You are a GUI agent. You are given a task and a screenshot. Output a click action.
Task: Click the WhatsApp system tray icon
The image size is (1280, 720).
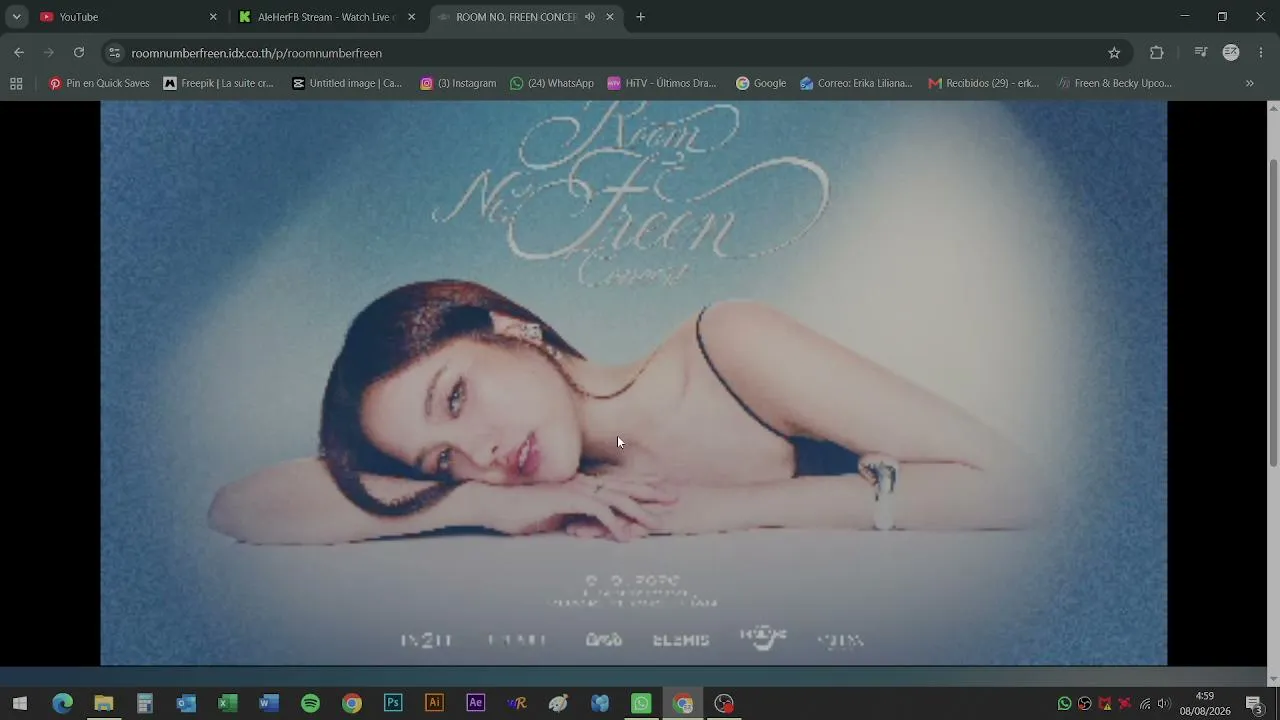(x=1064, y=704)
